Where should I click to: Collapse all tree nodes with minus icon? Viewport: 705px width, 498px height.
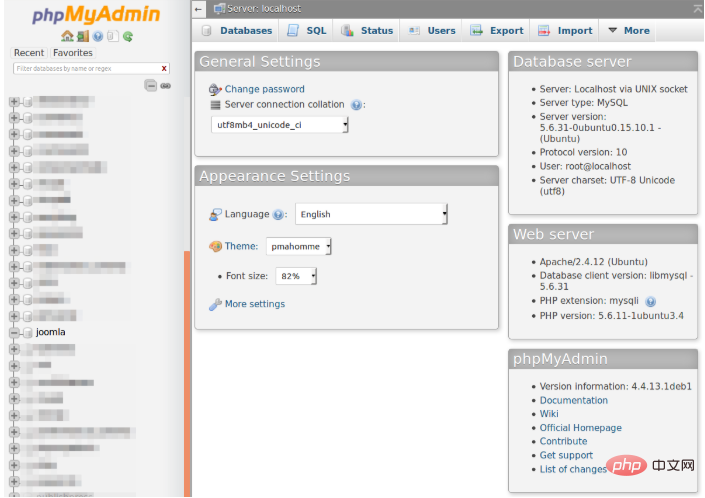tap(151, 85)
